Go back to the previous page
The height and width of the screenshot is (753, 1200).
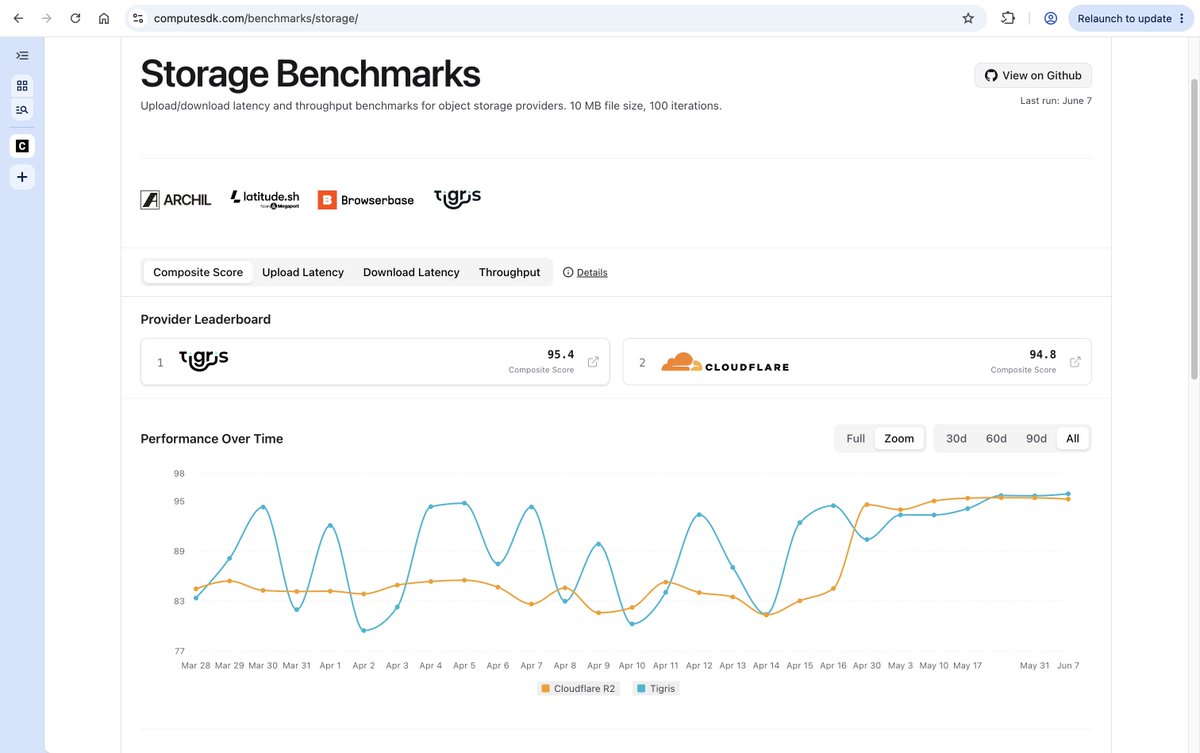(x=18, y=18)
